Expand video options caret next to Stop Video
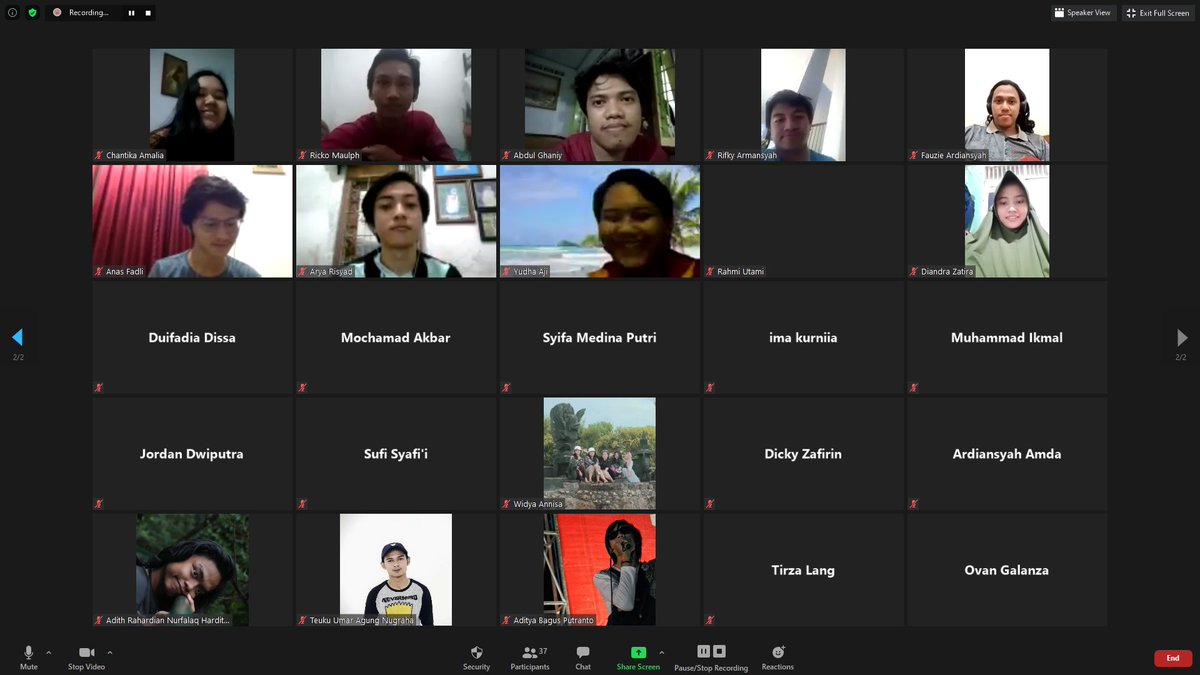Screen dimensions: 1200x675 (110, 653)
